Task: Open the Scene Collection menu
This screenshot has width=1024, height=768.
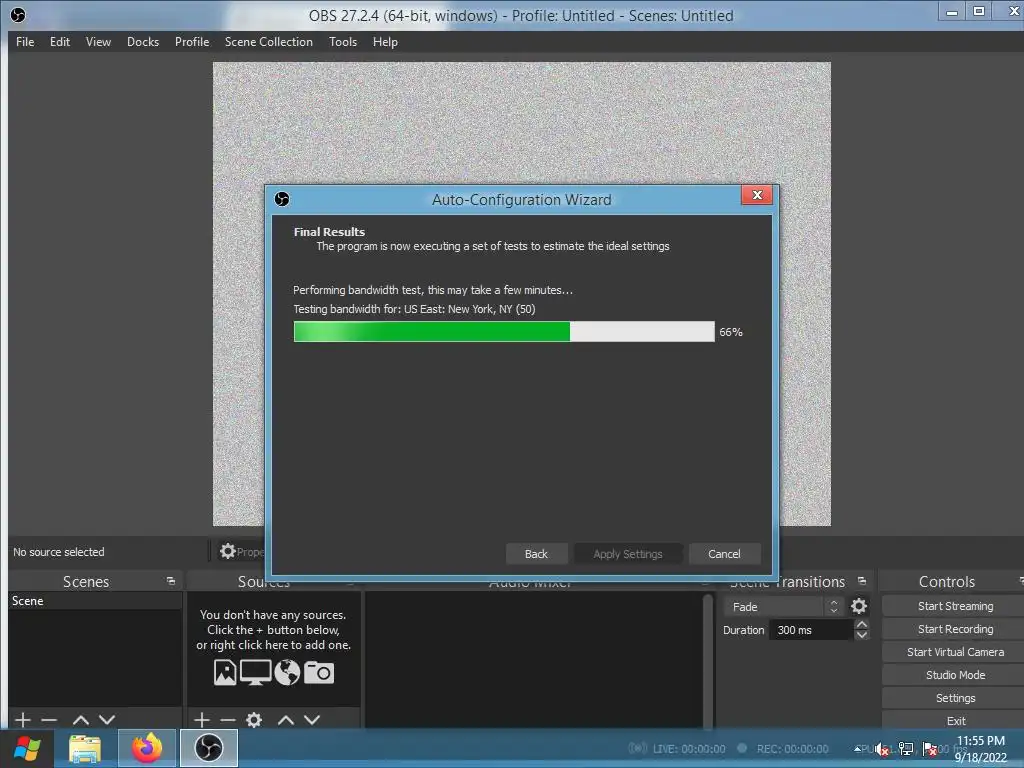Action: click(x=268, y=42)
